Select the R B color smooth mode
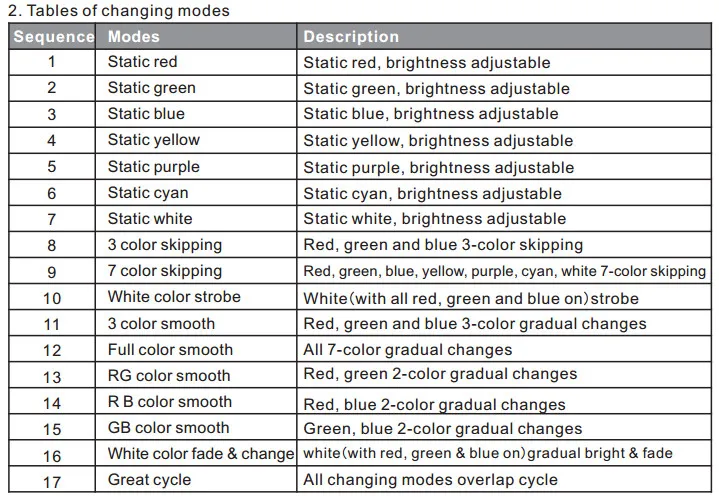This screenshot has width=719, height=497. coord(196,402)
